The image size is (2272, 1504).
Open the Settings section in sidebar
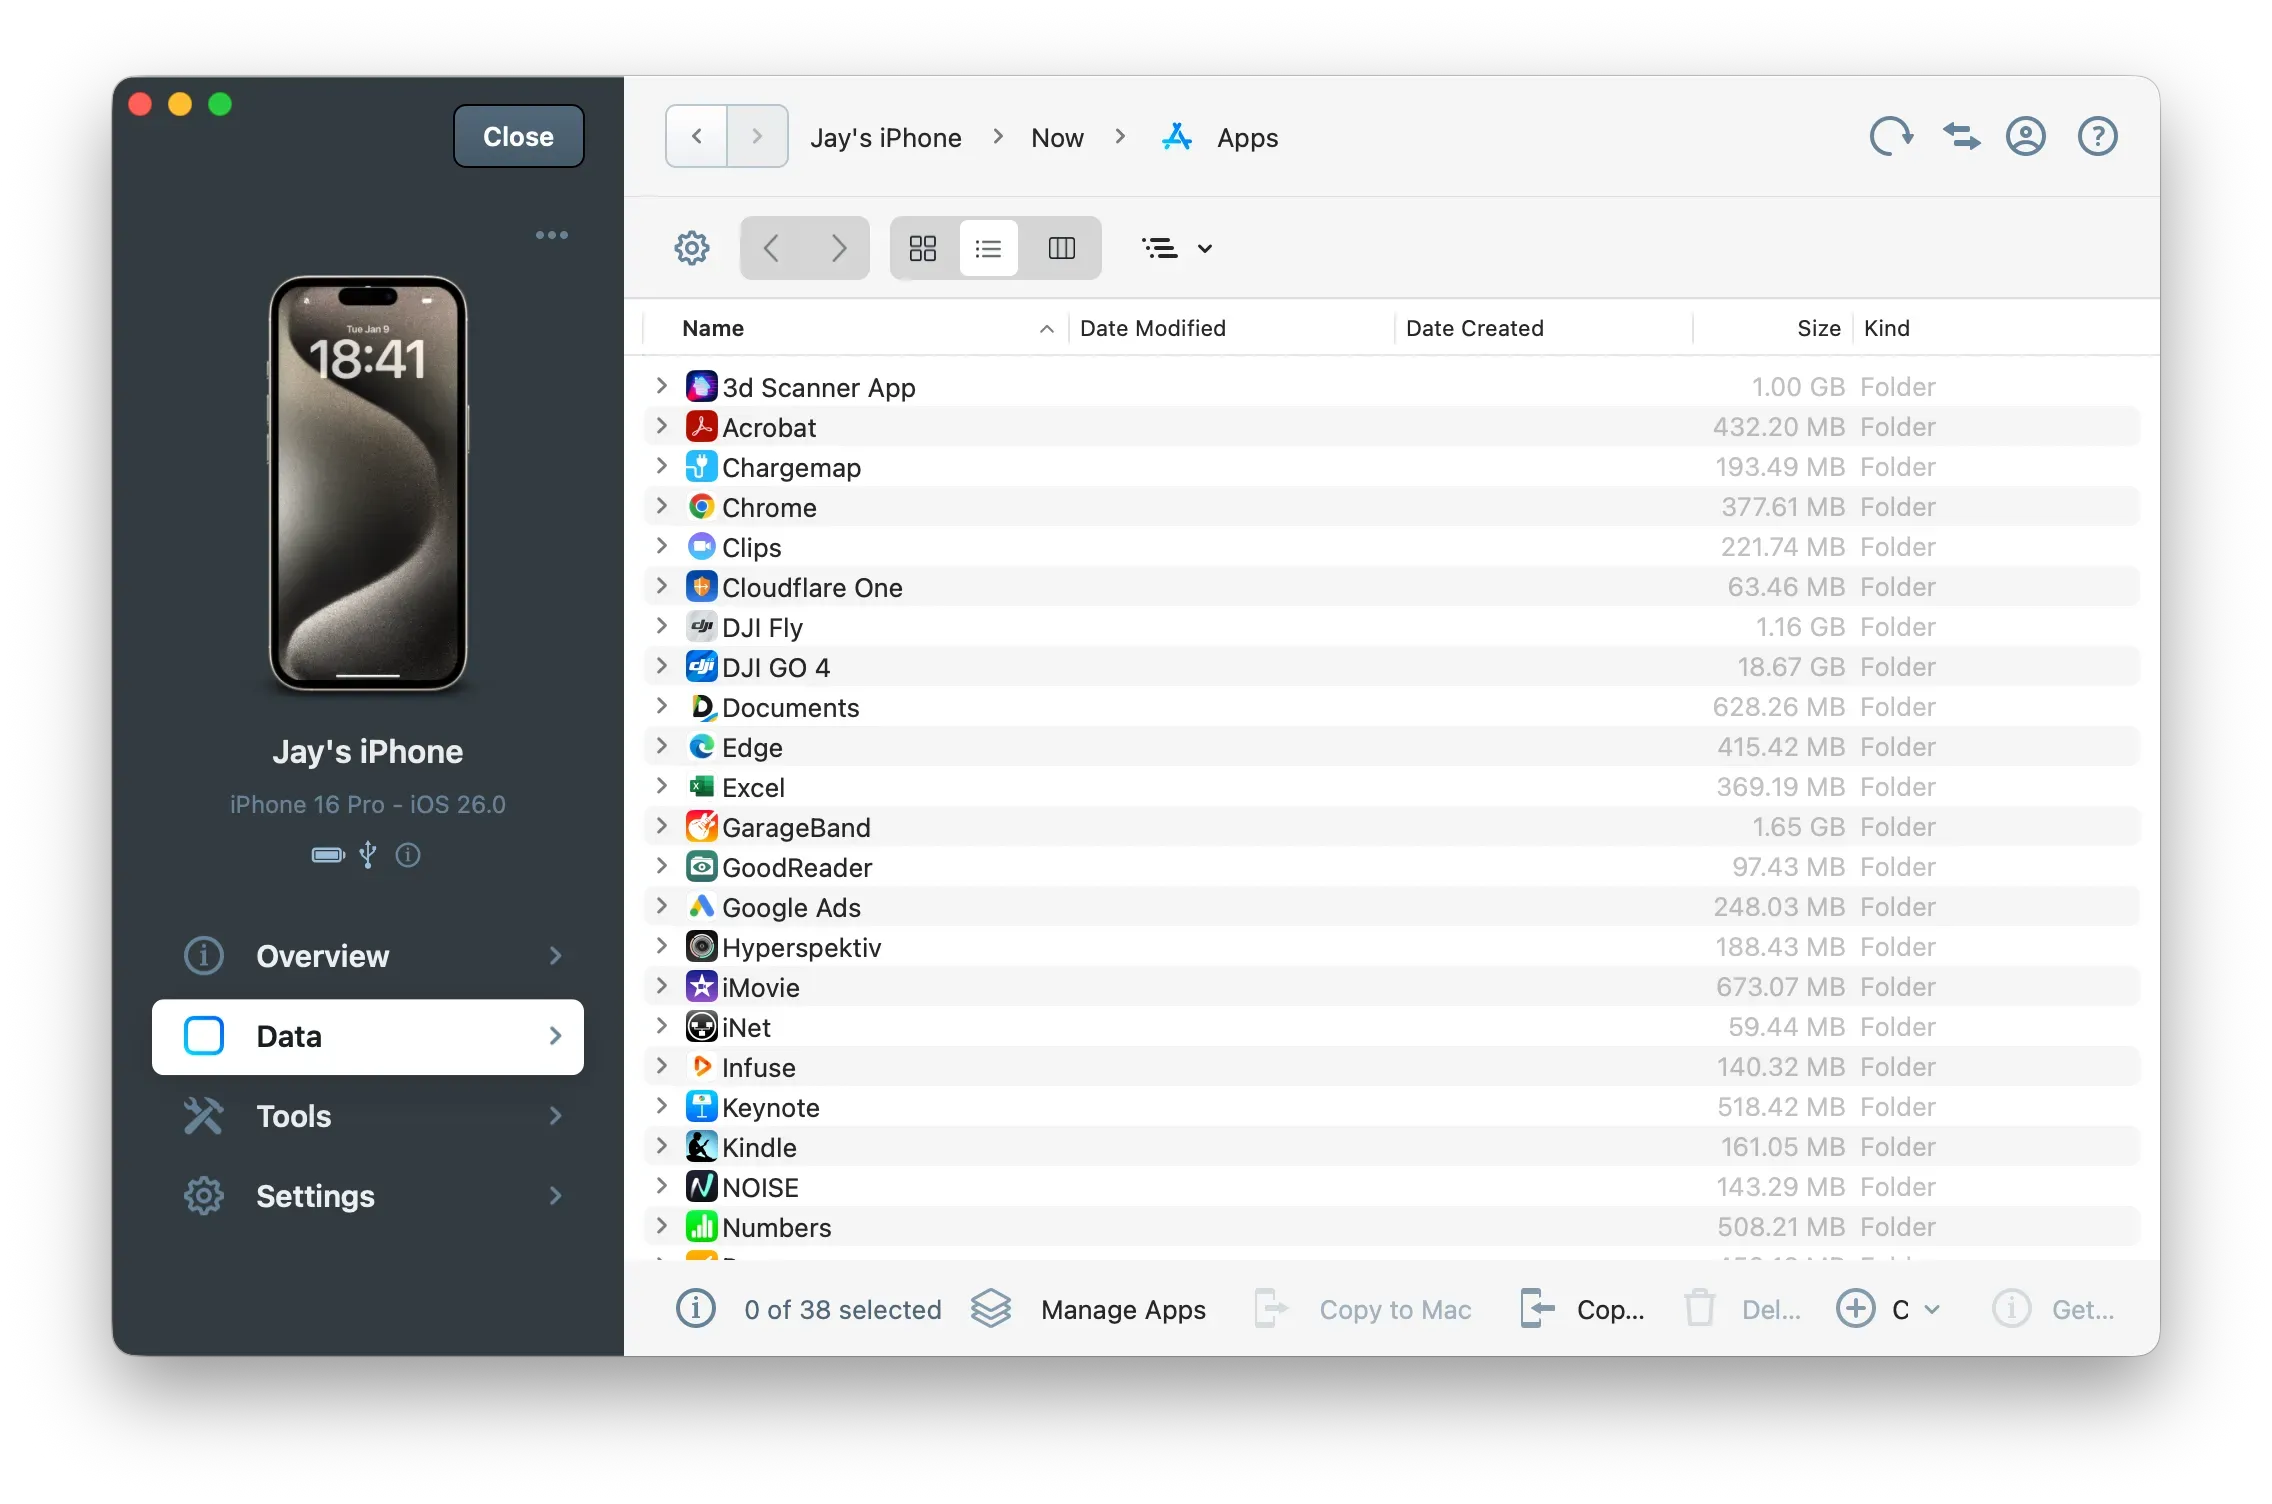313,1196
